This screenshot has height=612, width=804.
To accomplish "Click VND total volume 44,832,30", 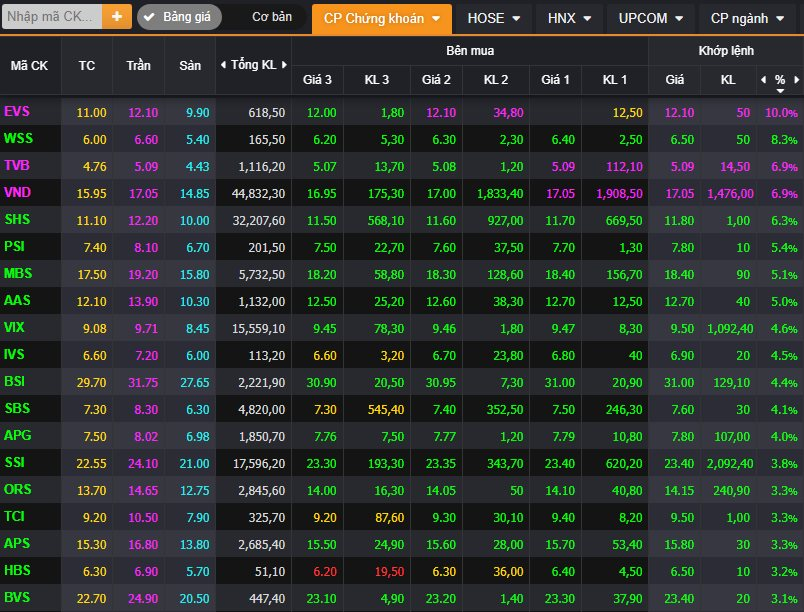I will 258,194.
